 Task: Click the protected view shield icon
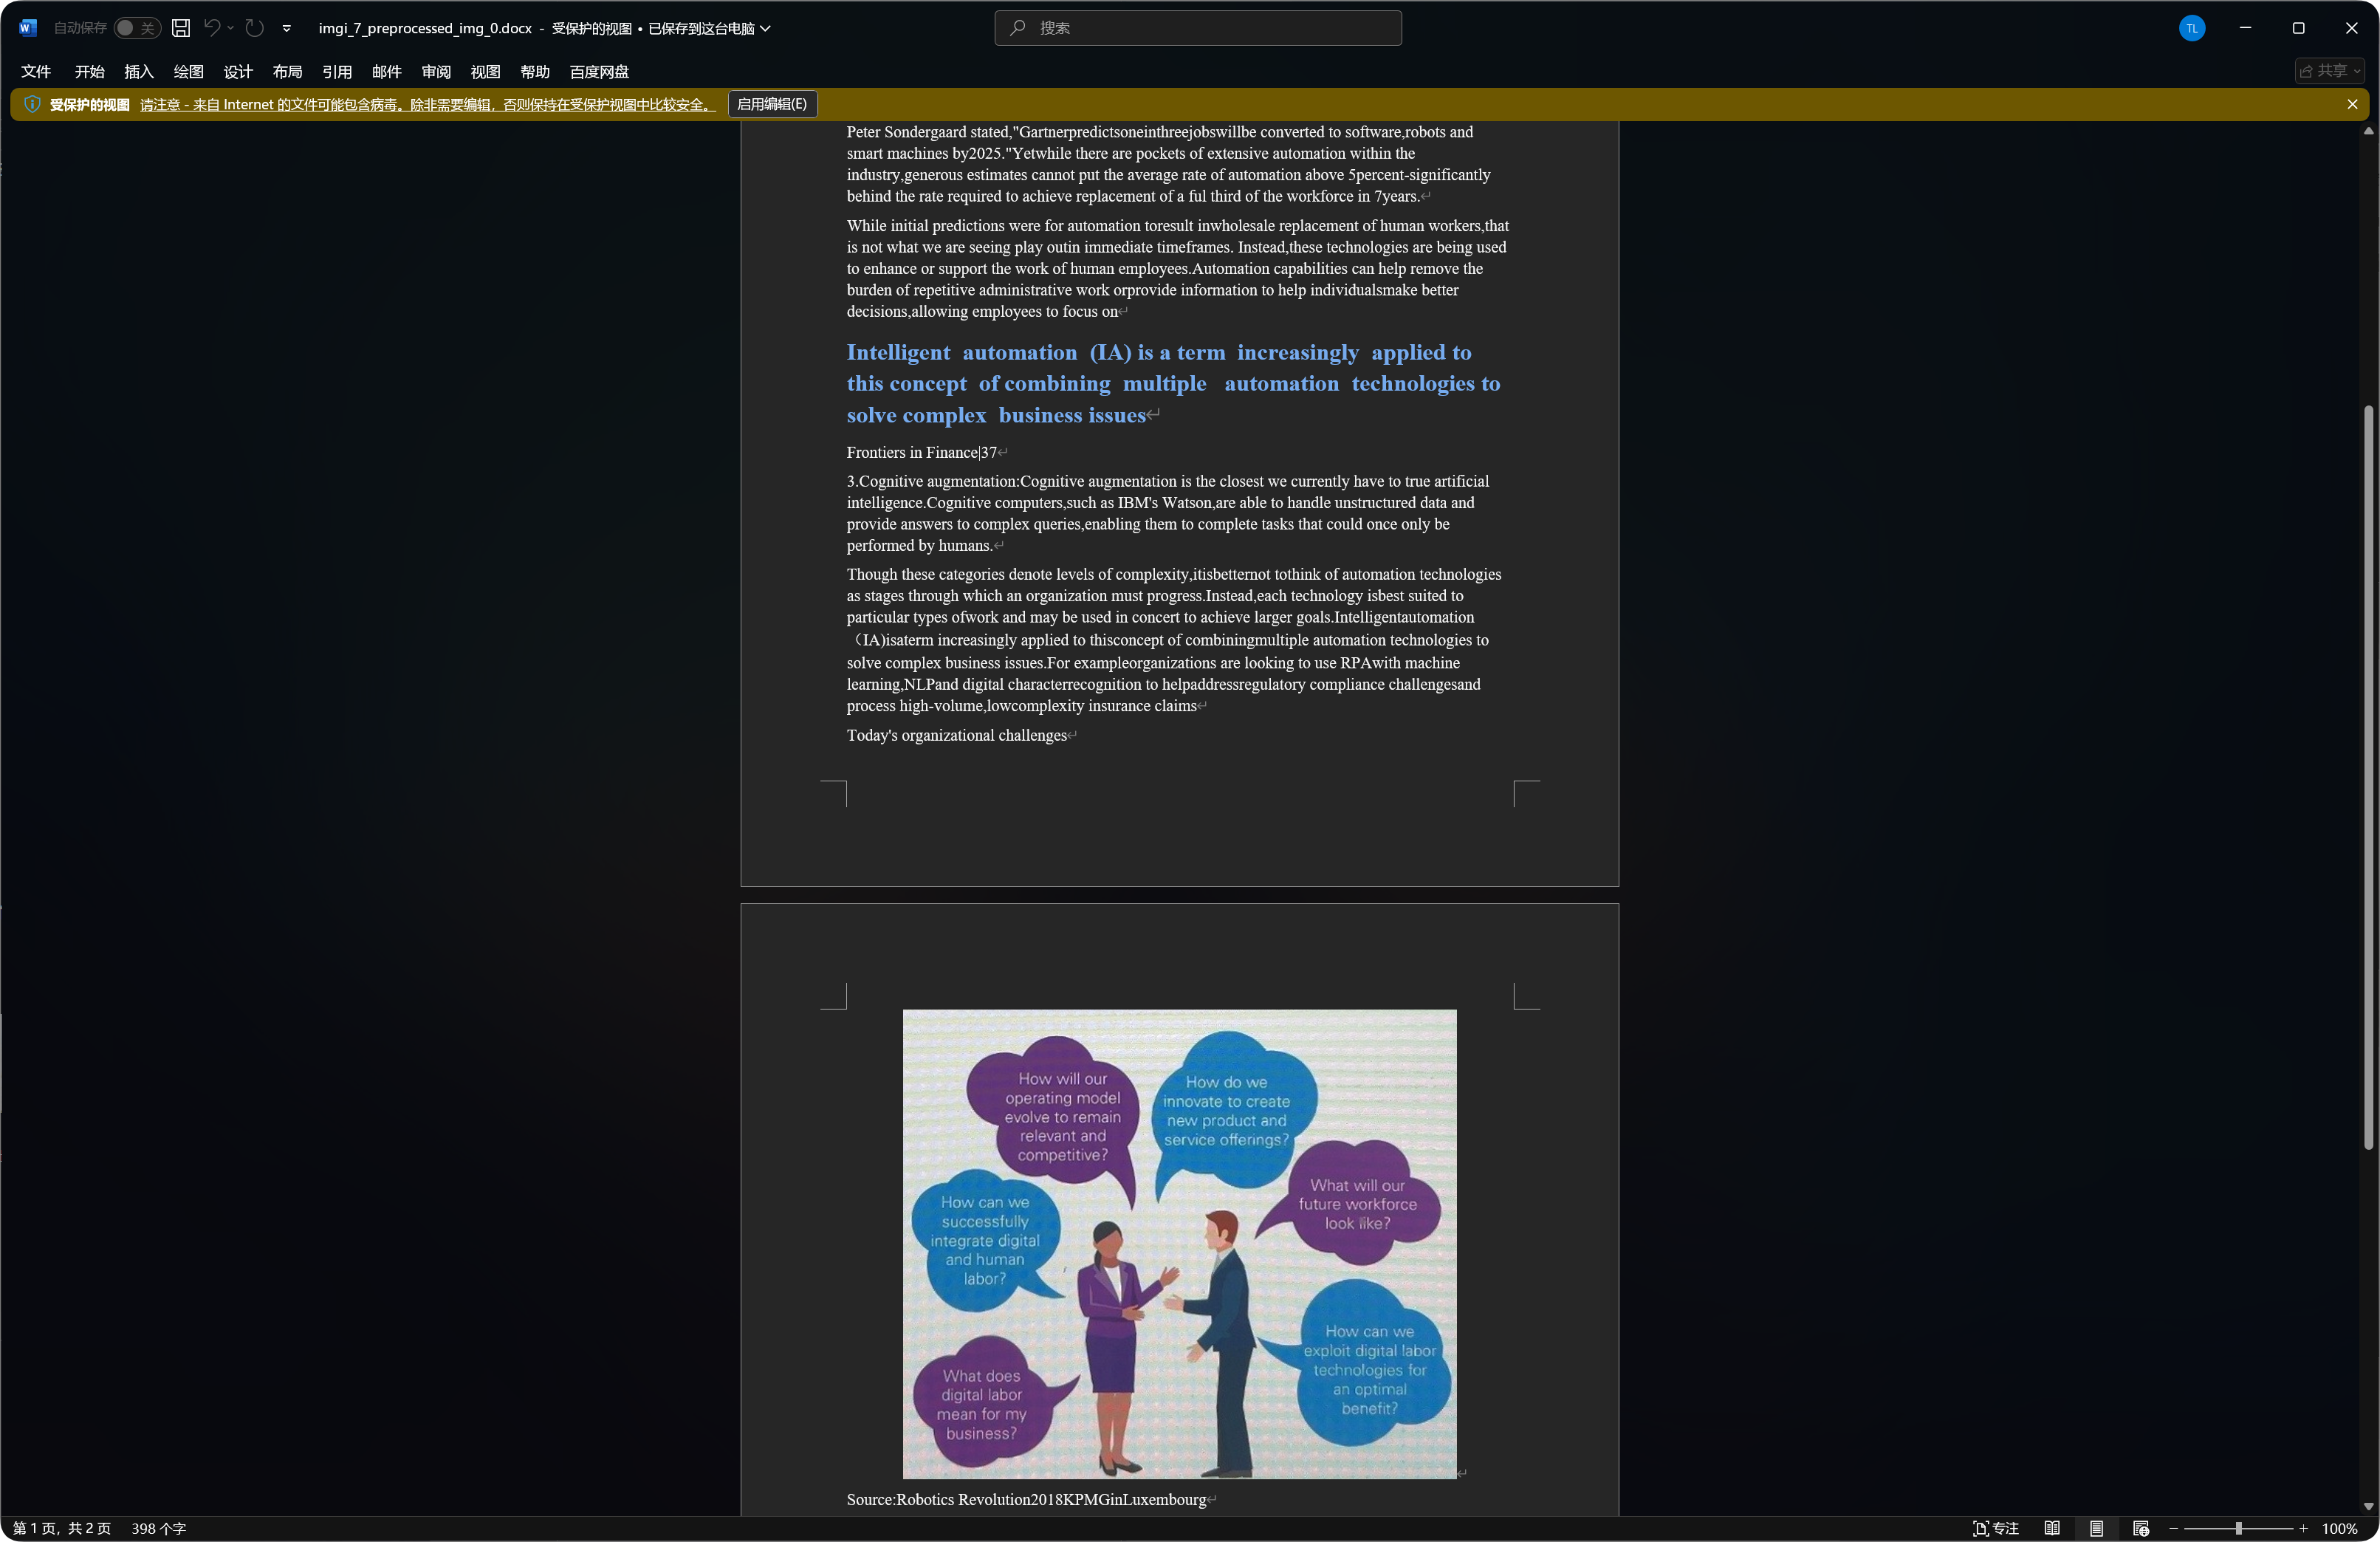tap(32, 104)
